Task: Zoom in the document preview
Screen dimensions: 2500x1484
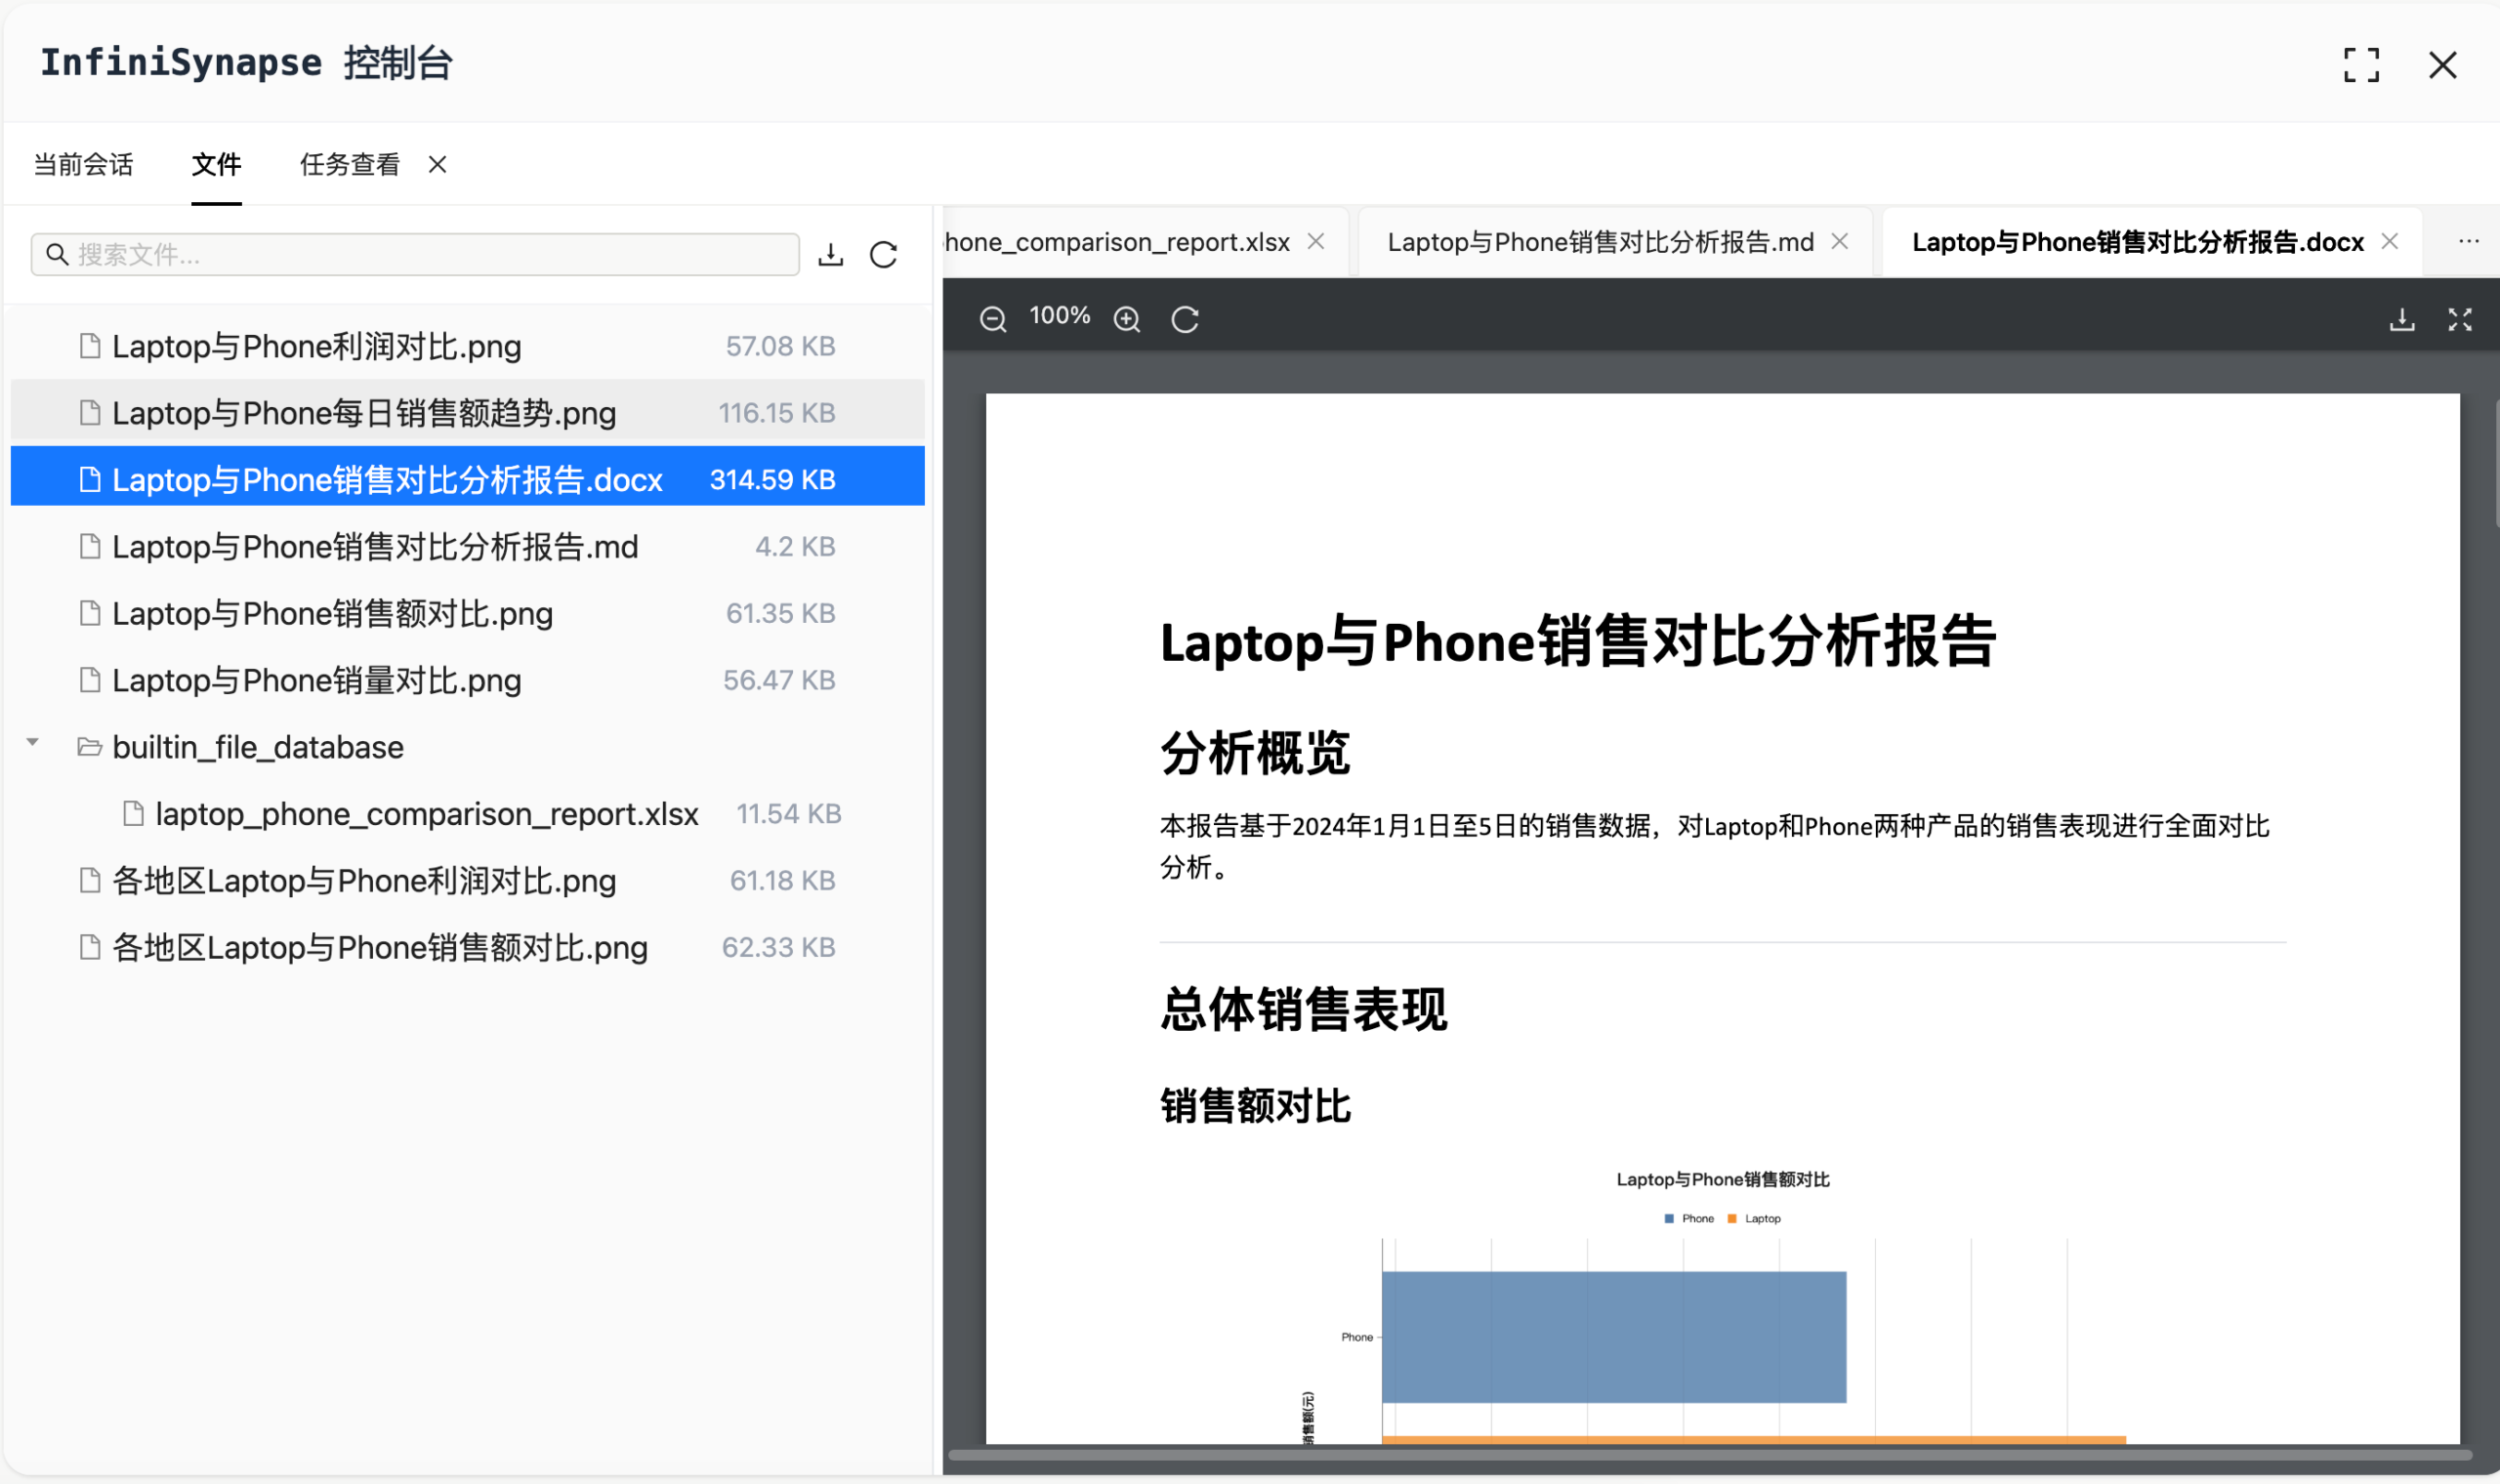Action: tap(1126, 317)
